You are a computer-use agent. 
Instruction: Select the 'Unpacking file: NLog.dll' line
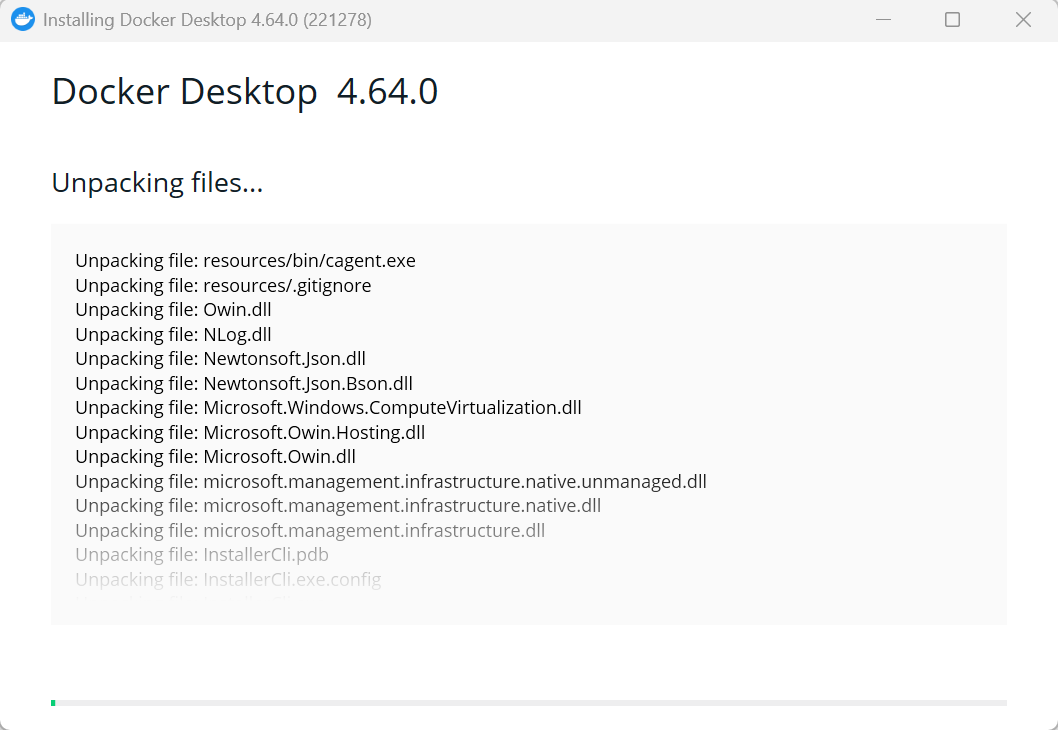click(173, 335)
